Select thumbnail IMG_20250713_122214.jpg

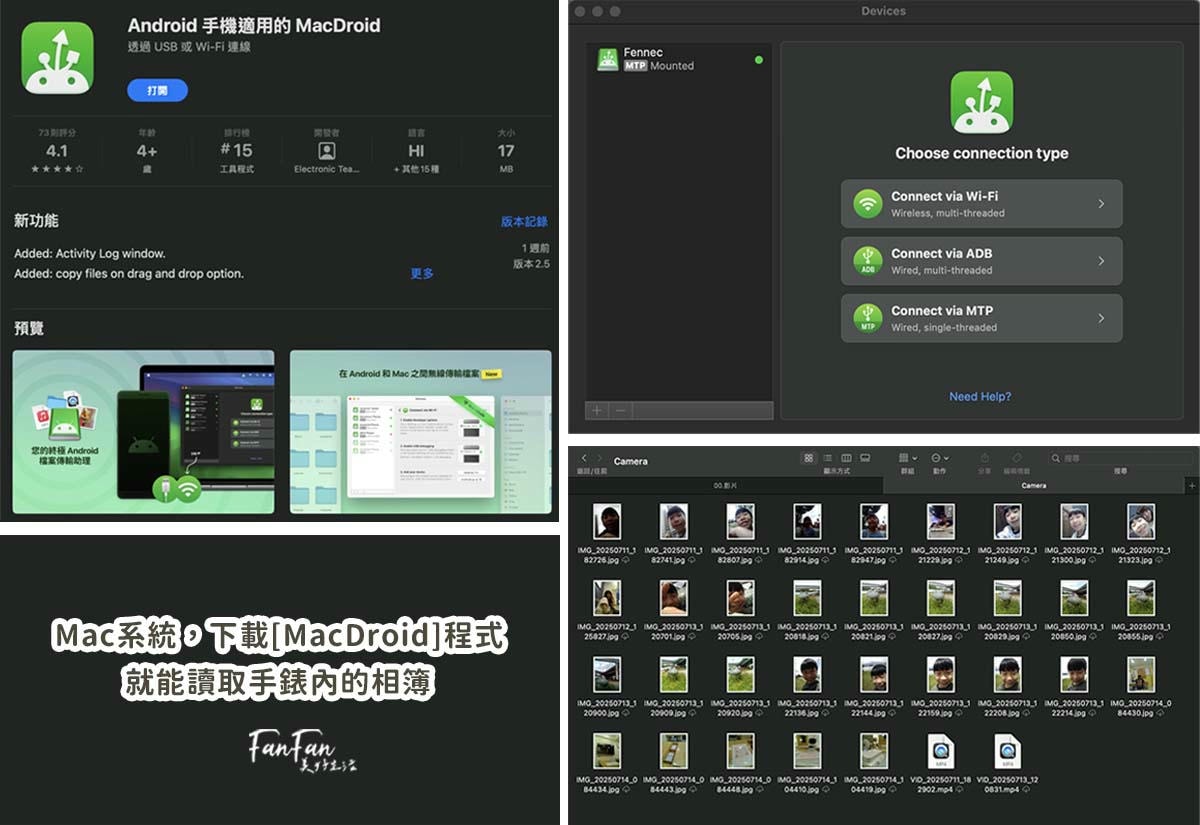[1074, 674]
